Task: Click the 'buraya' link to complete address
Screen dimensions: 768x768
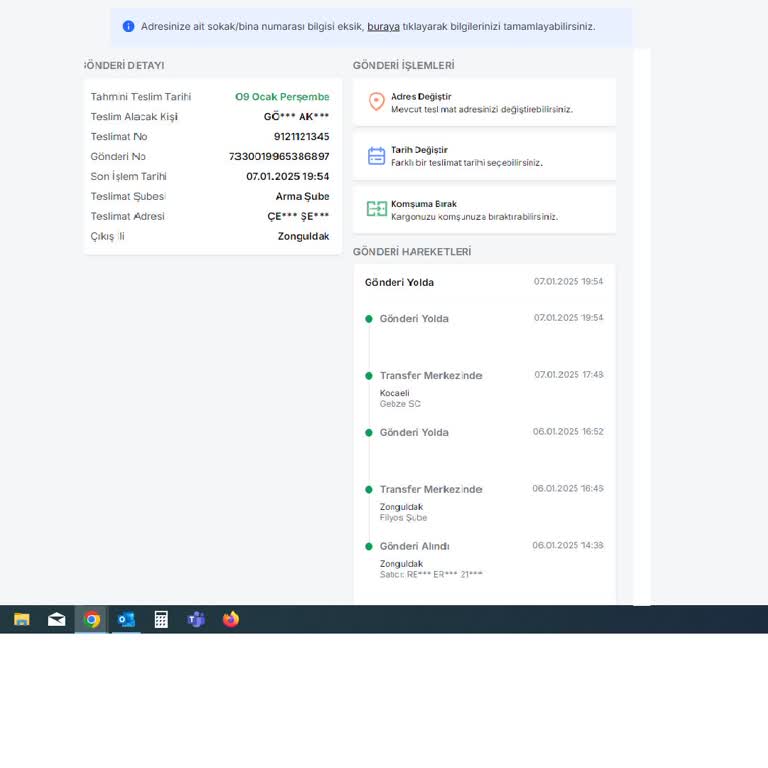Action: click(x=383, y=26)
